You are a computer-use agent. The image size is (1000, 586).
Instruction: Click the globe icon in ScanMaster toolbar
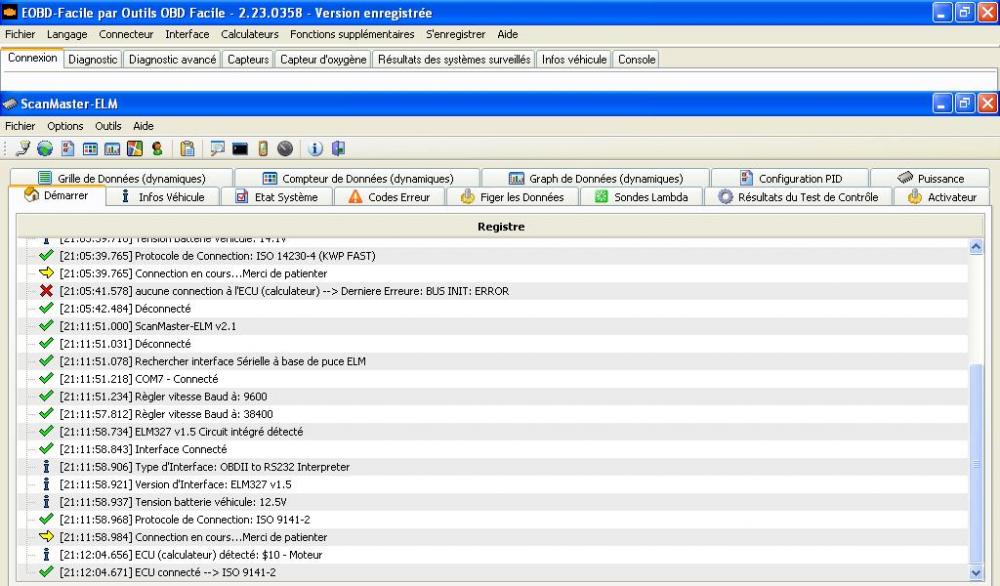[x=45, y=149]
